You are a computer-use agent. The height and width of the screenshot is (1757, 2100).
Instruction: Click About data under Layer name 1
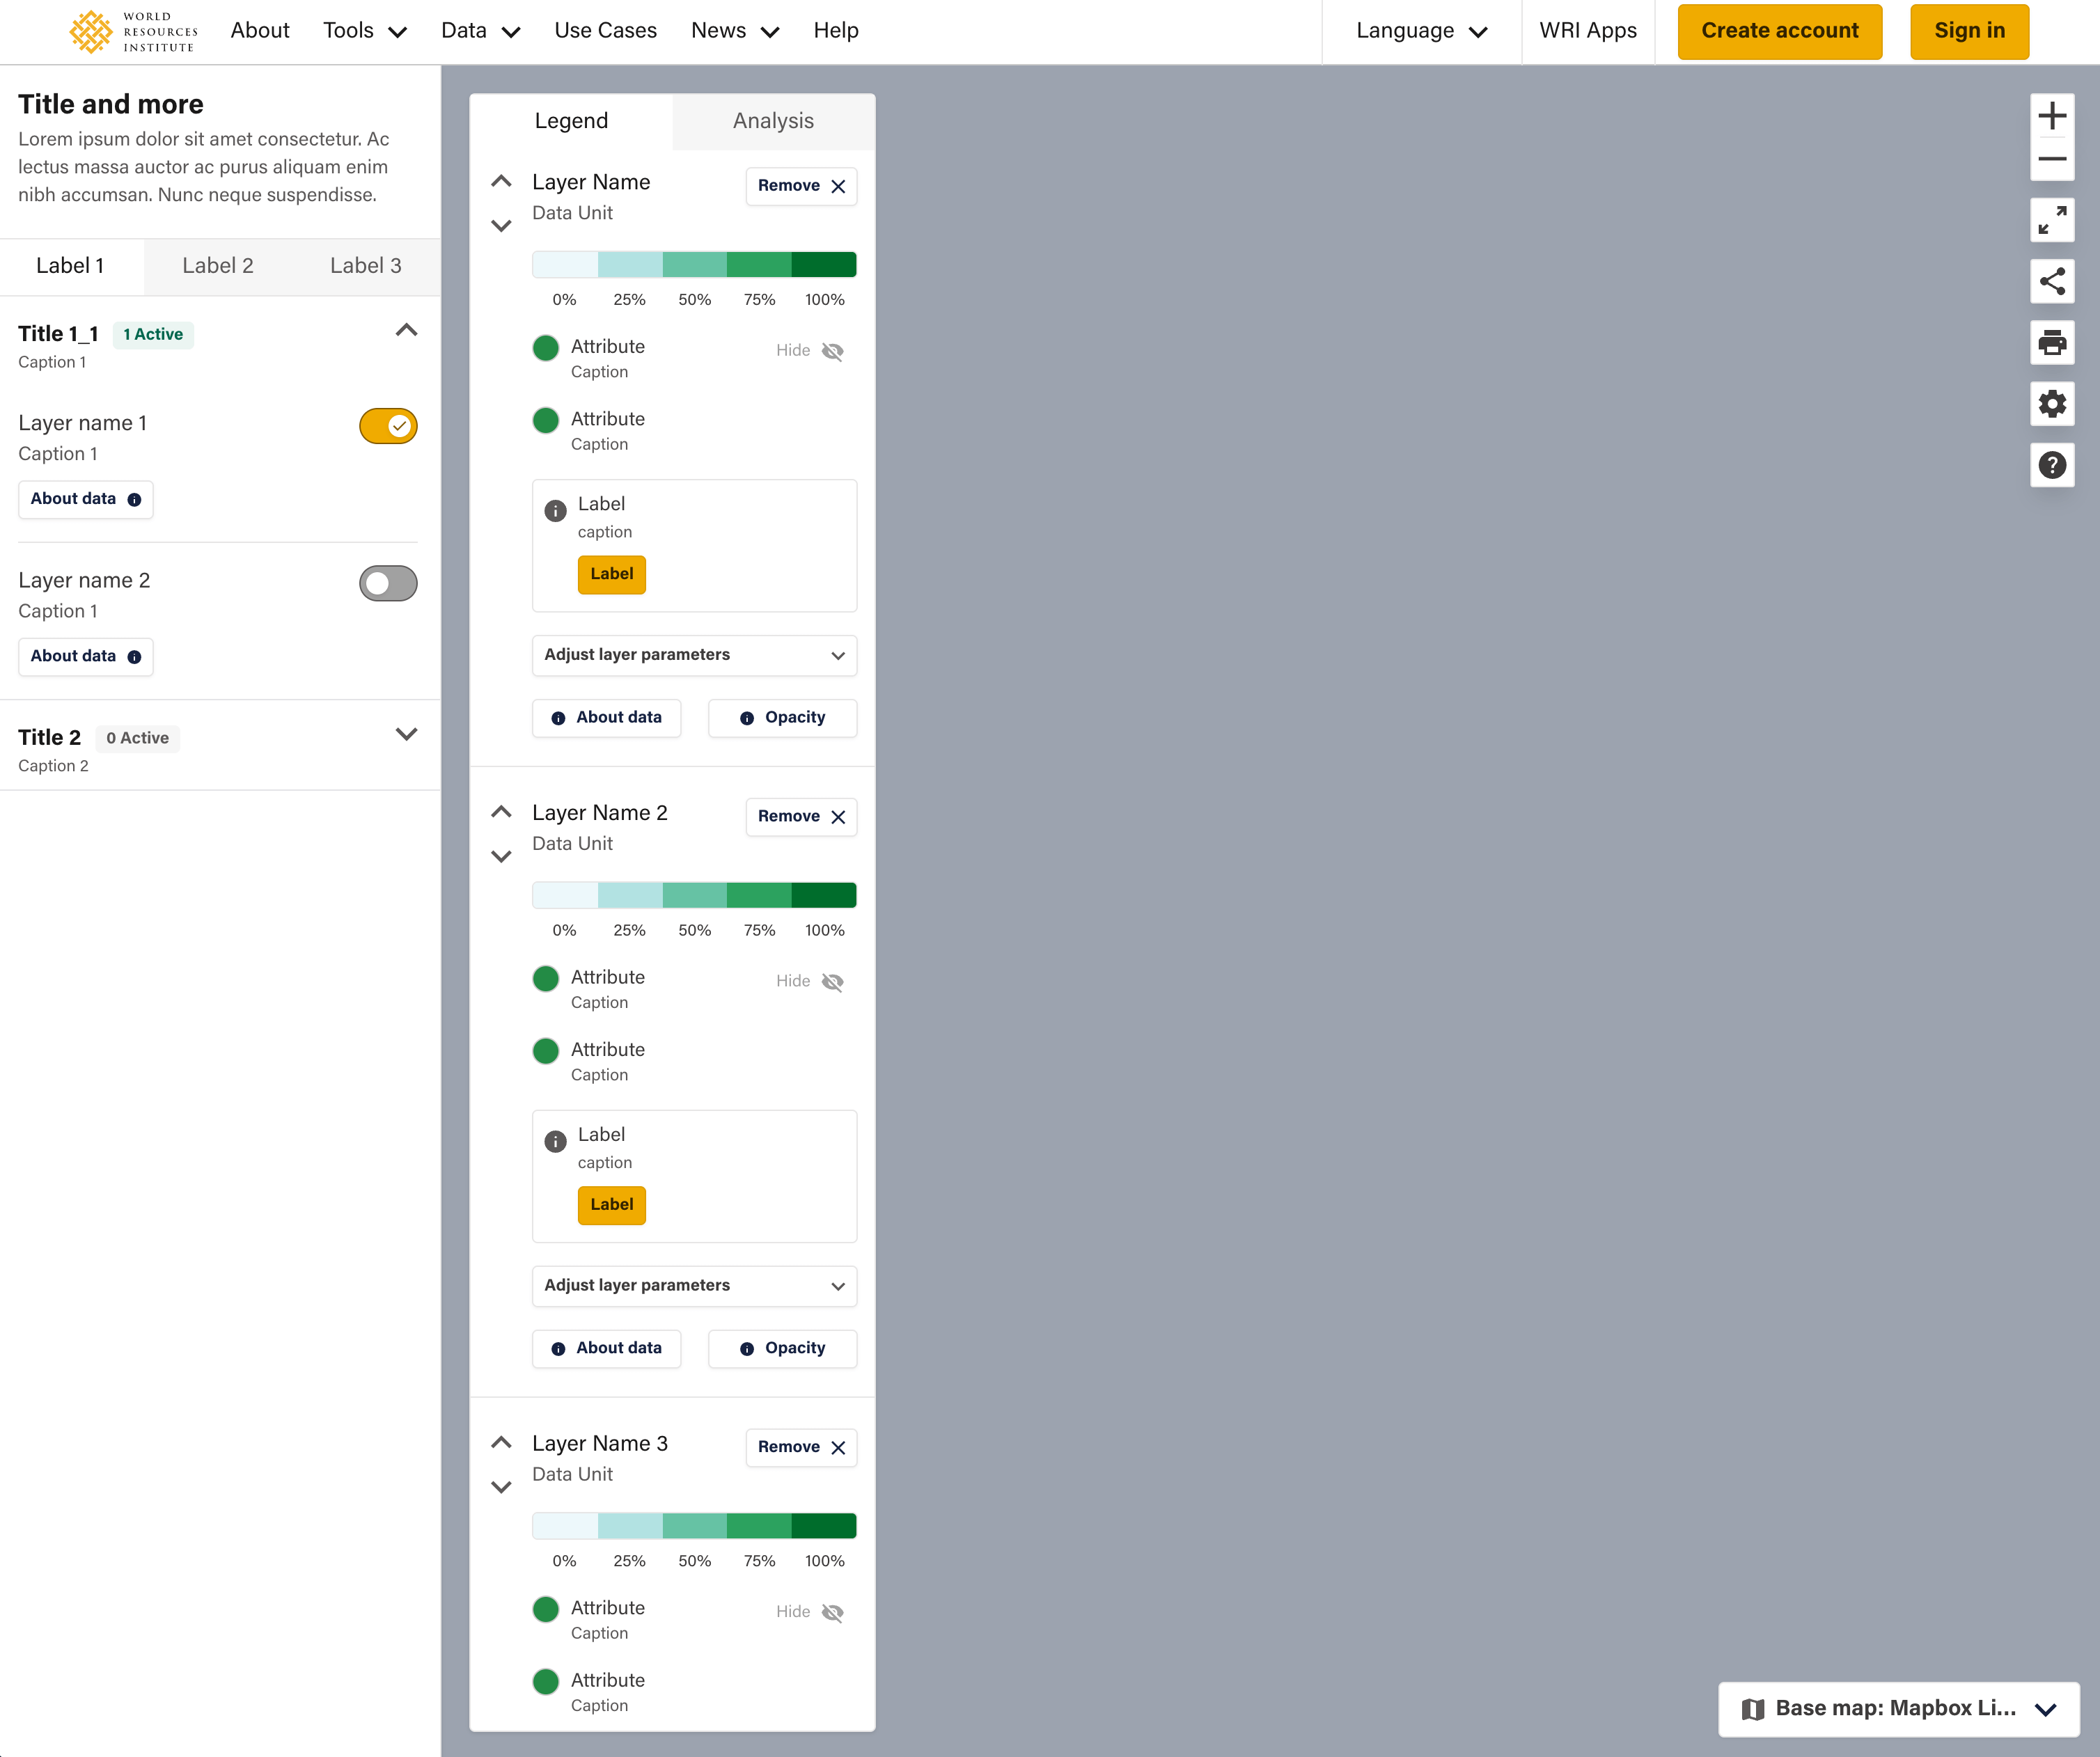pos(85,499)
